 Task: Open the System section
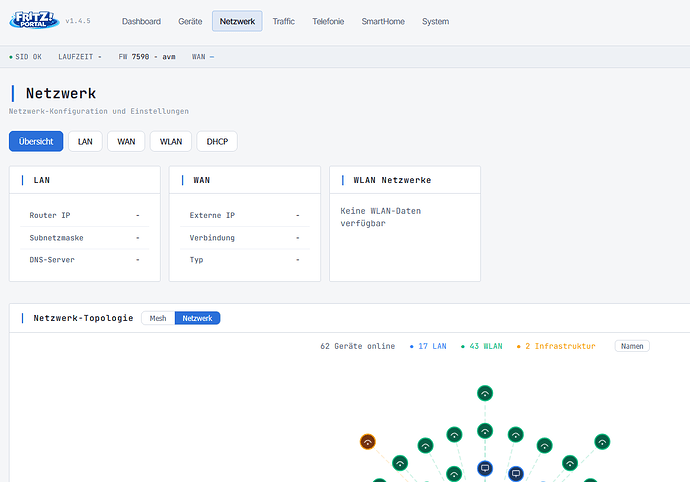pyautogui.click(x=436, y=21)
